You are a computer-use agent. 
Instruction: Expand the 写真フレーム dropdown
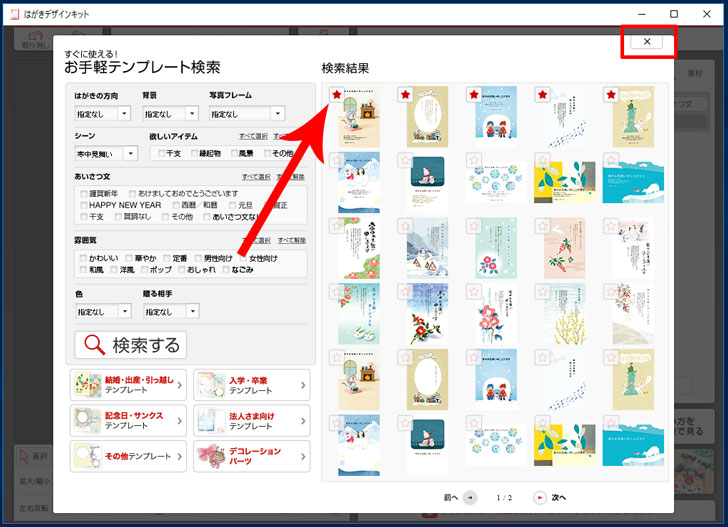247,114
